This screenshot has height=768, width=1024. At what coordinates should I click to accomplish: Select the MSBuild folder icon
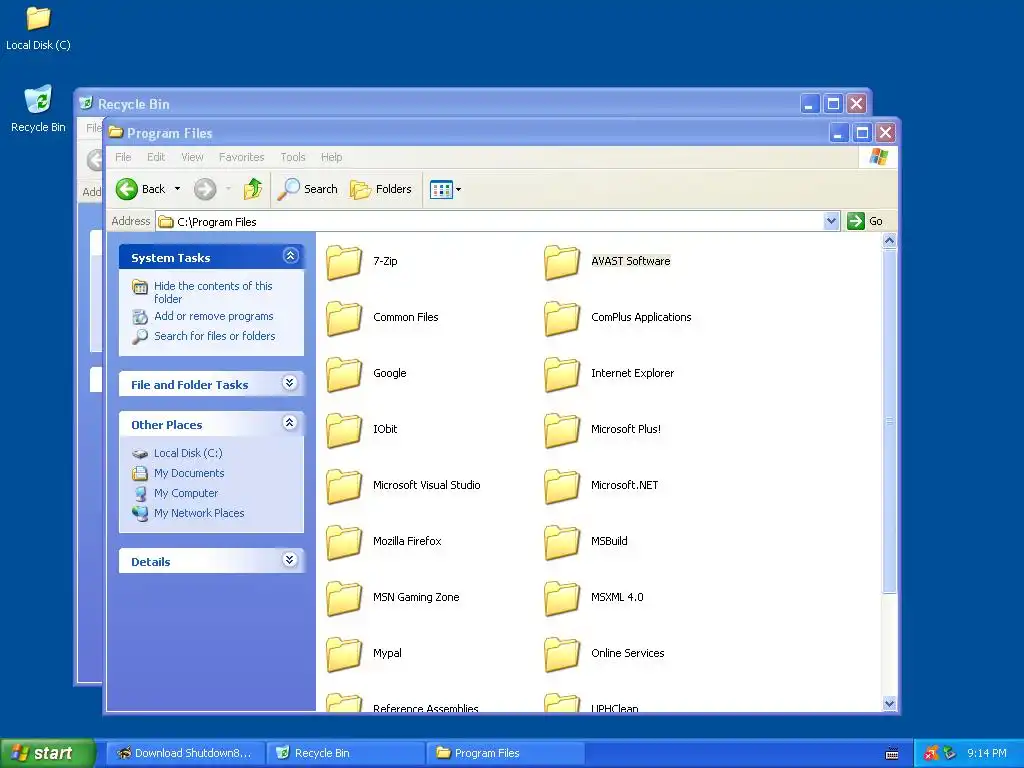pos(562,543)
